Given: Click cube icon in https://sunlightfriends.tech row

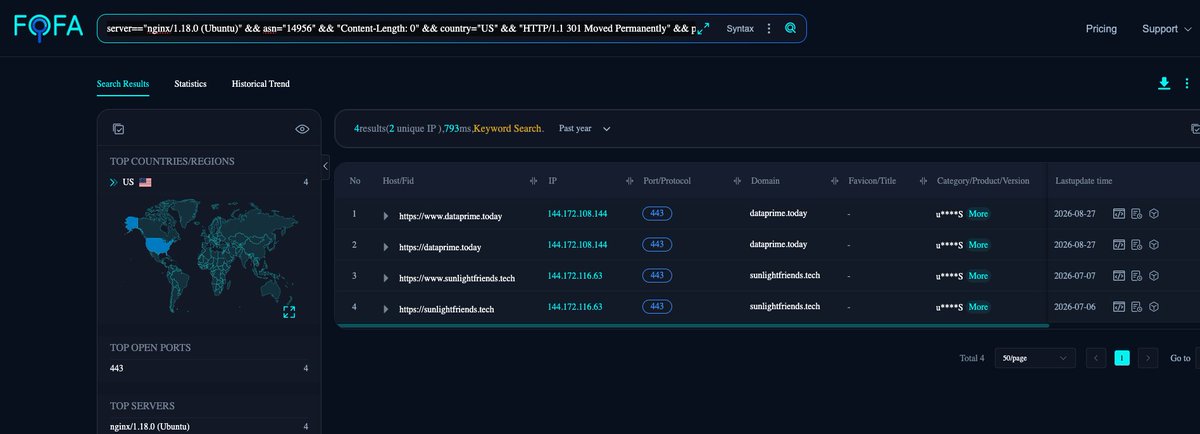Looking at the screenshot, I should coord(1153,307).
